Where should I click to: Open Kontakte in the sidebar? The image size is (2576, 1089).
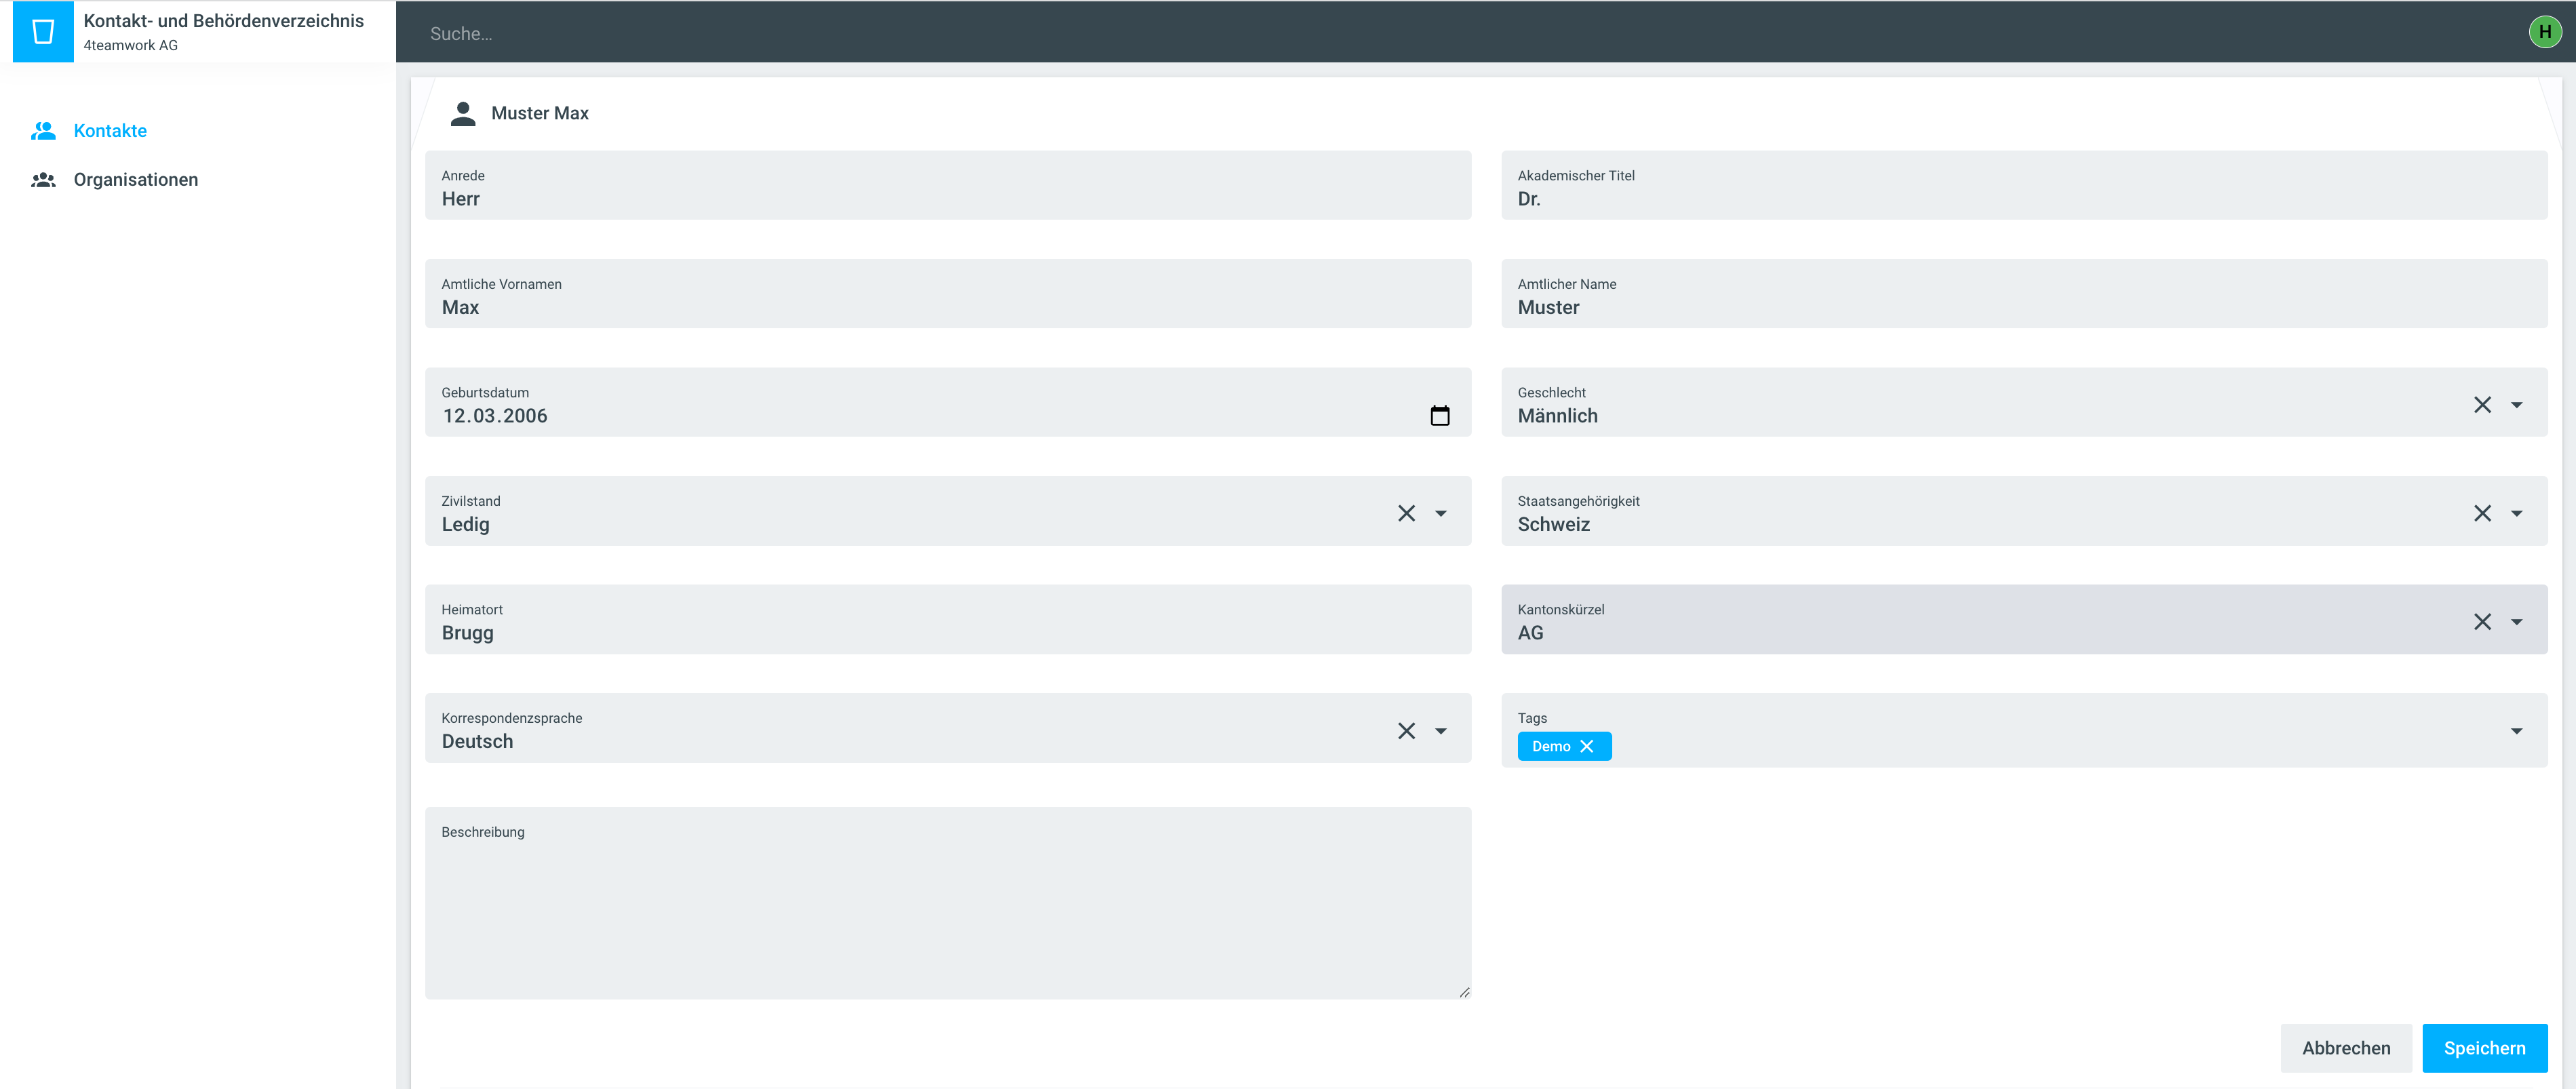tap(110, 131)
